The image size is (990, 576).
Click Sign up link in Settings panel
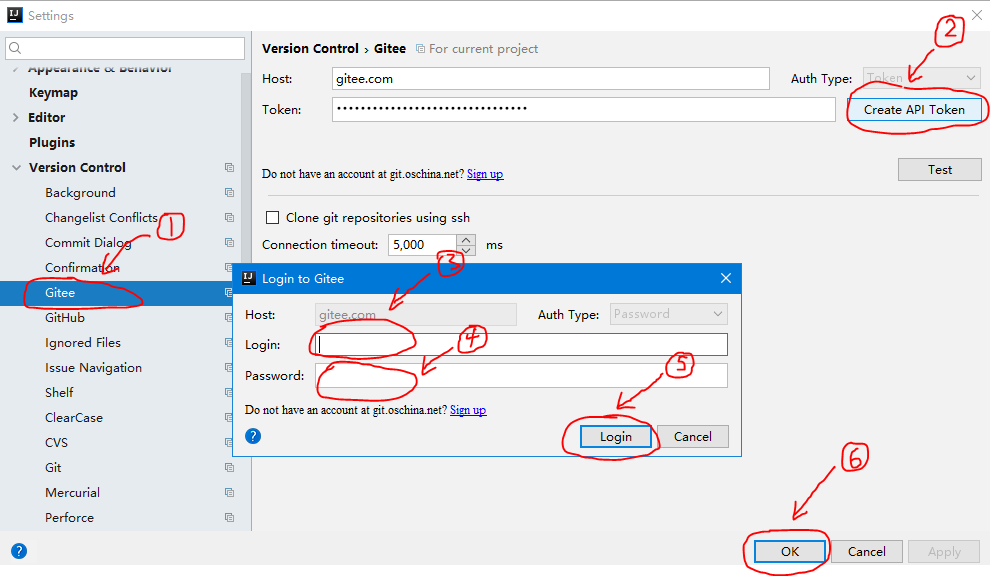(485, 174)
